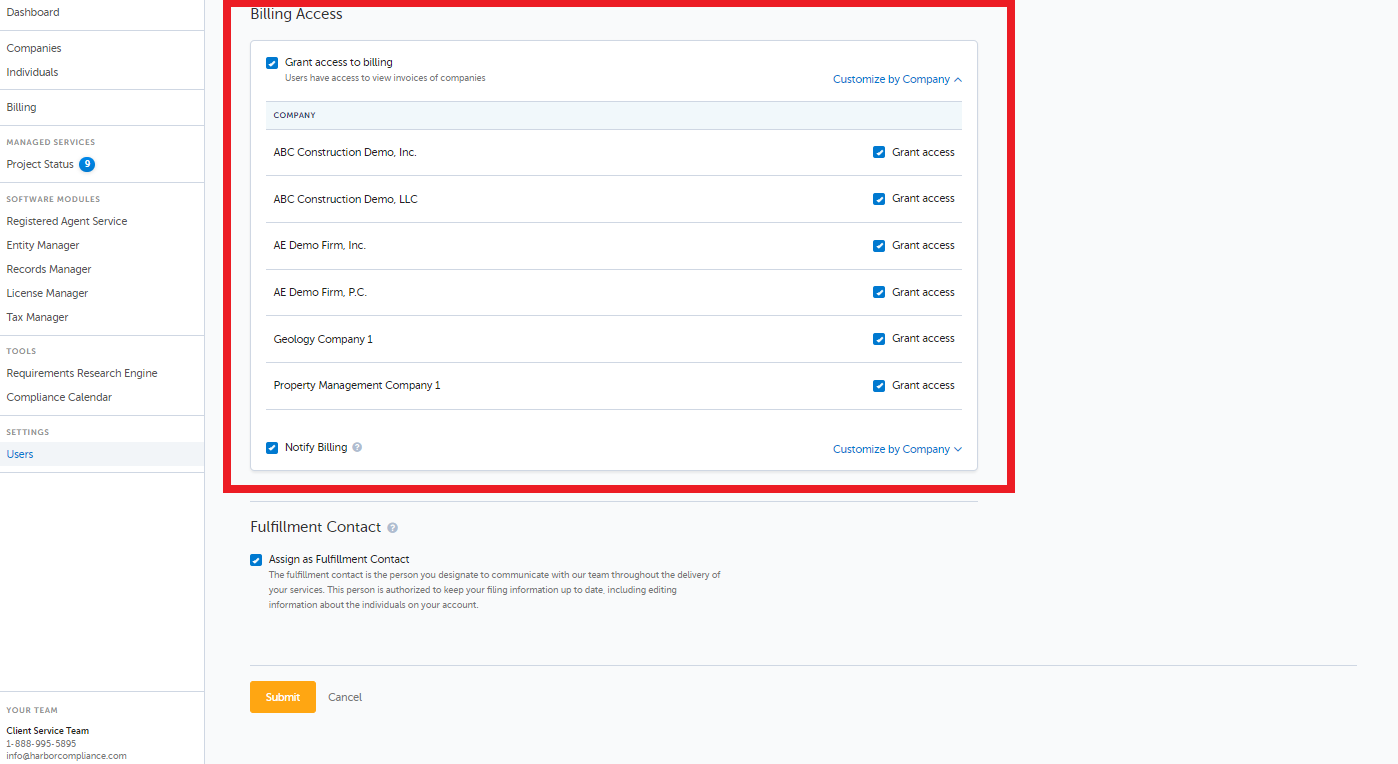Open Records Manager module
The image size is (1398, 764).
[49, 269]
